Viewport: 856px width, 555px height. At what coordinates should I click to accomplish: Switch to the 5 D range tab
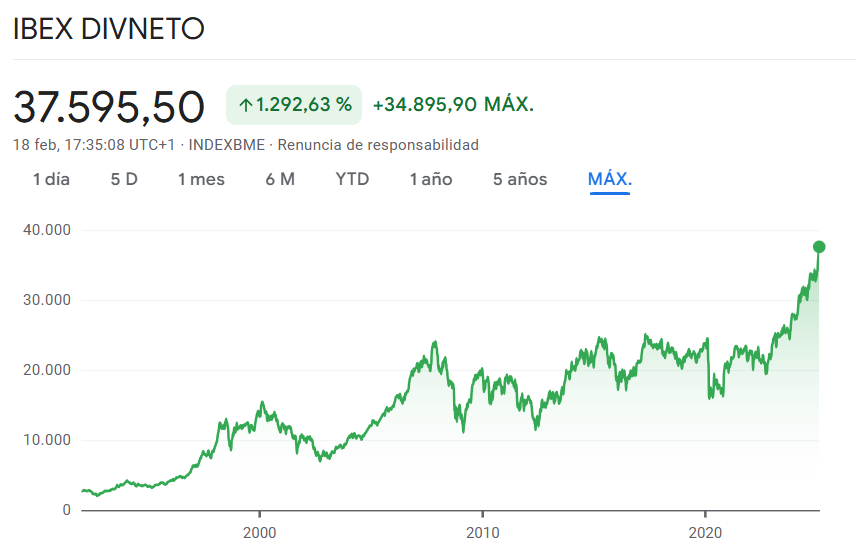[124, 179]
